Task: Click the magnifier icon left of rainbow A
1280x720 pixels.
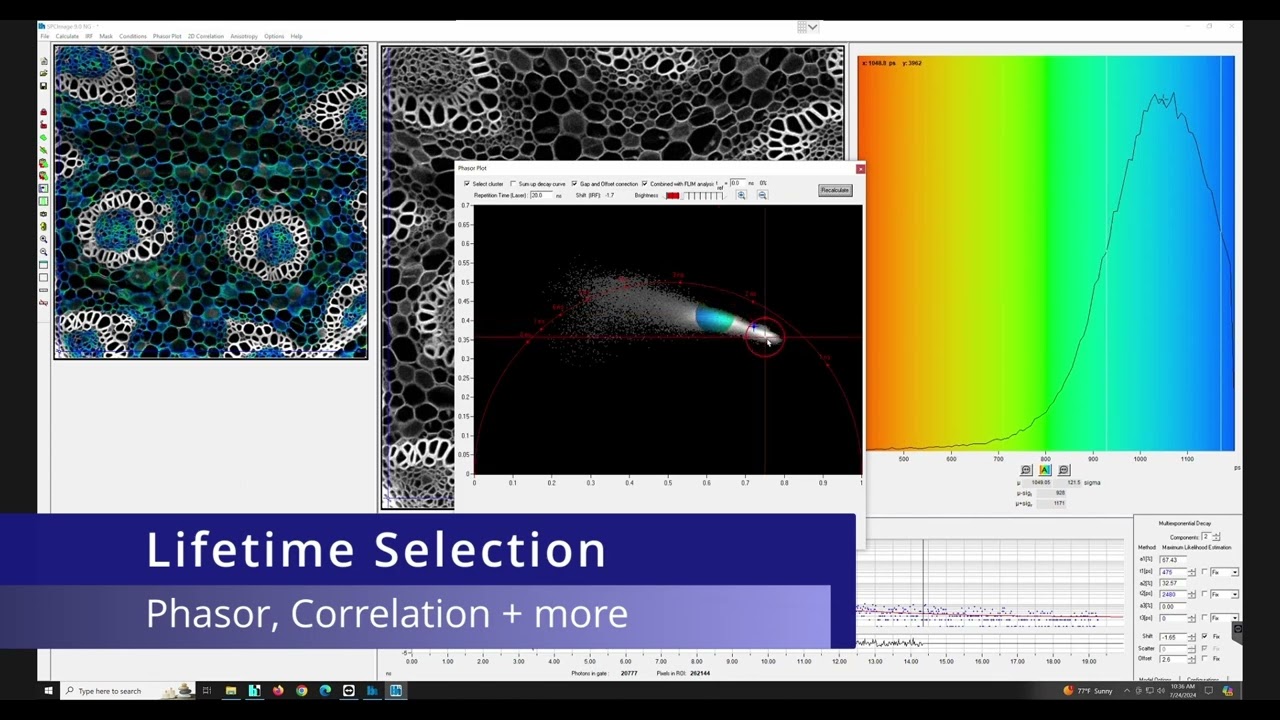Action: click(1026, 470)
